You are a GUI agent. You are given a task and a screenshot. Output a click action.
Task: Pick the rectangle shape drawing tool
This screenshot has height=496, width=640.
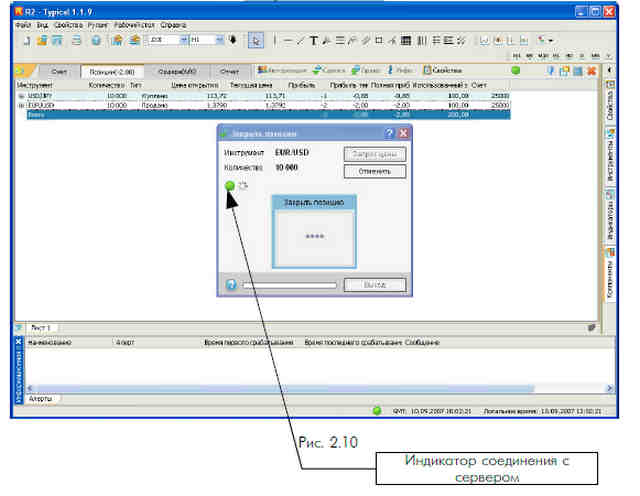tap(379, 40)
